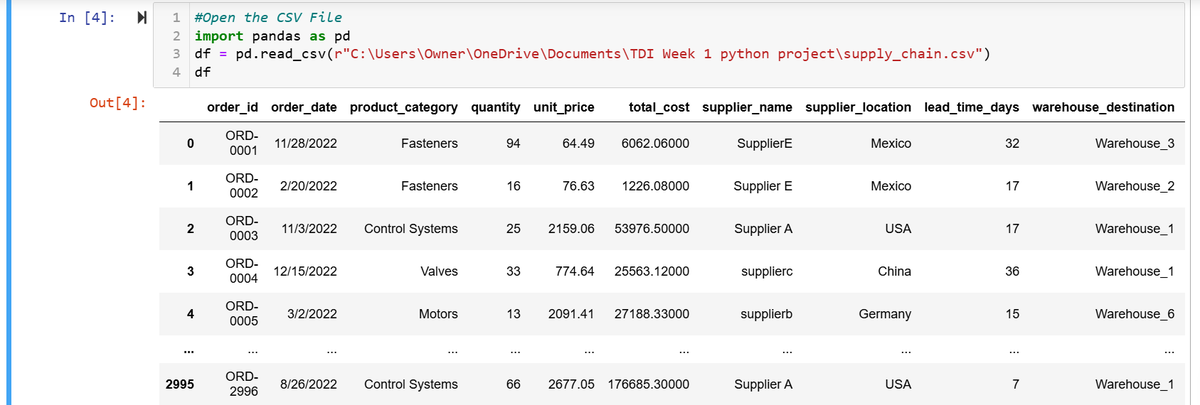Click the 'Supplier E' cell in row 1
This screenshot has height=405, width=1200.
[x=763, y=186]
